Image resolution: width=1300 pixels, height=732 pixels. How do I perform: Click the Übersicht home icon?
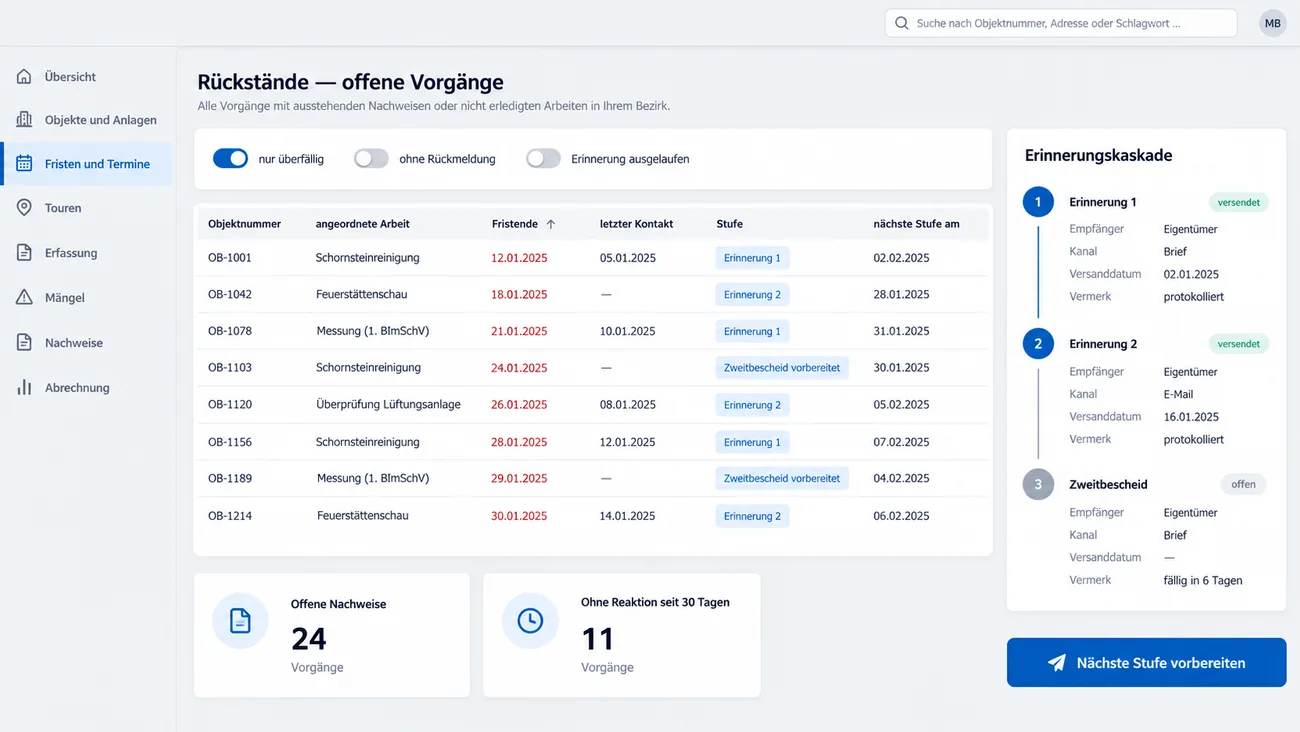click(24, 76)
